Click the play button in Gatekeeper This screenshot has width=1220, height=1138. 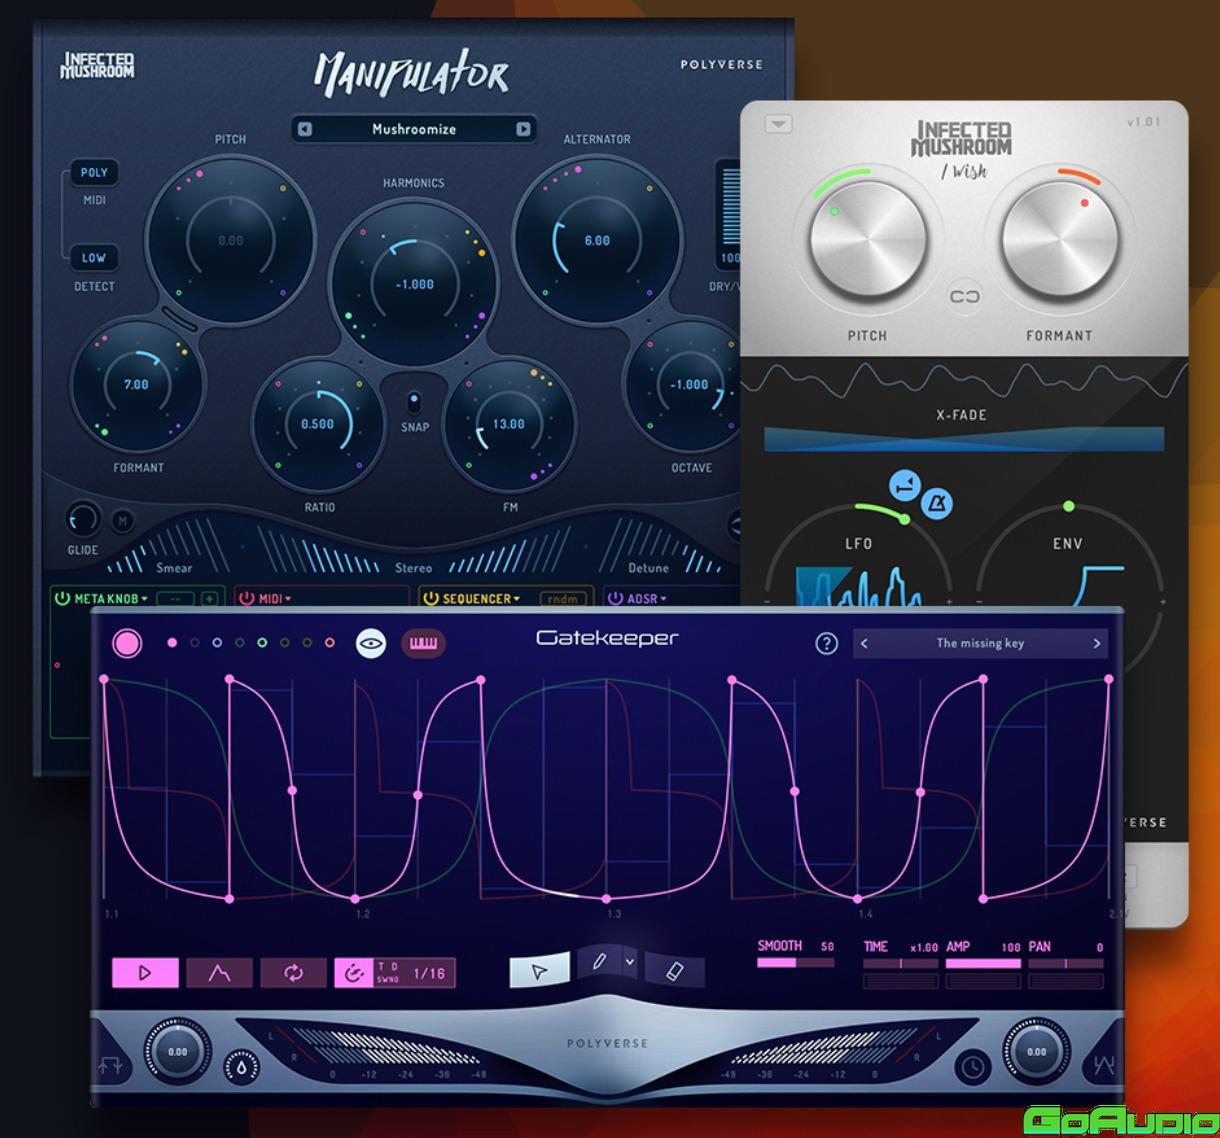coord(145,973)
